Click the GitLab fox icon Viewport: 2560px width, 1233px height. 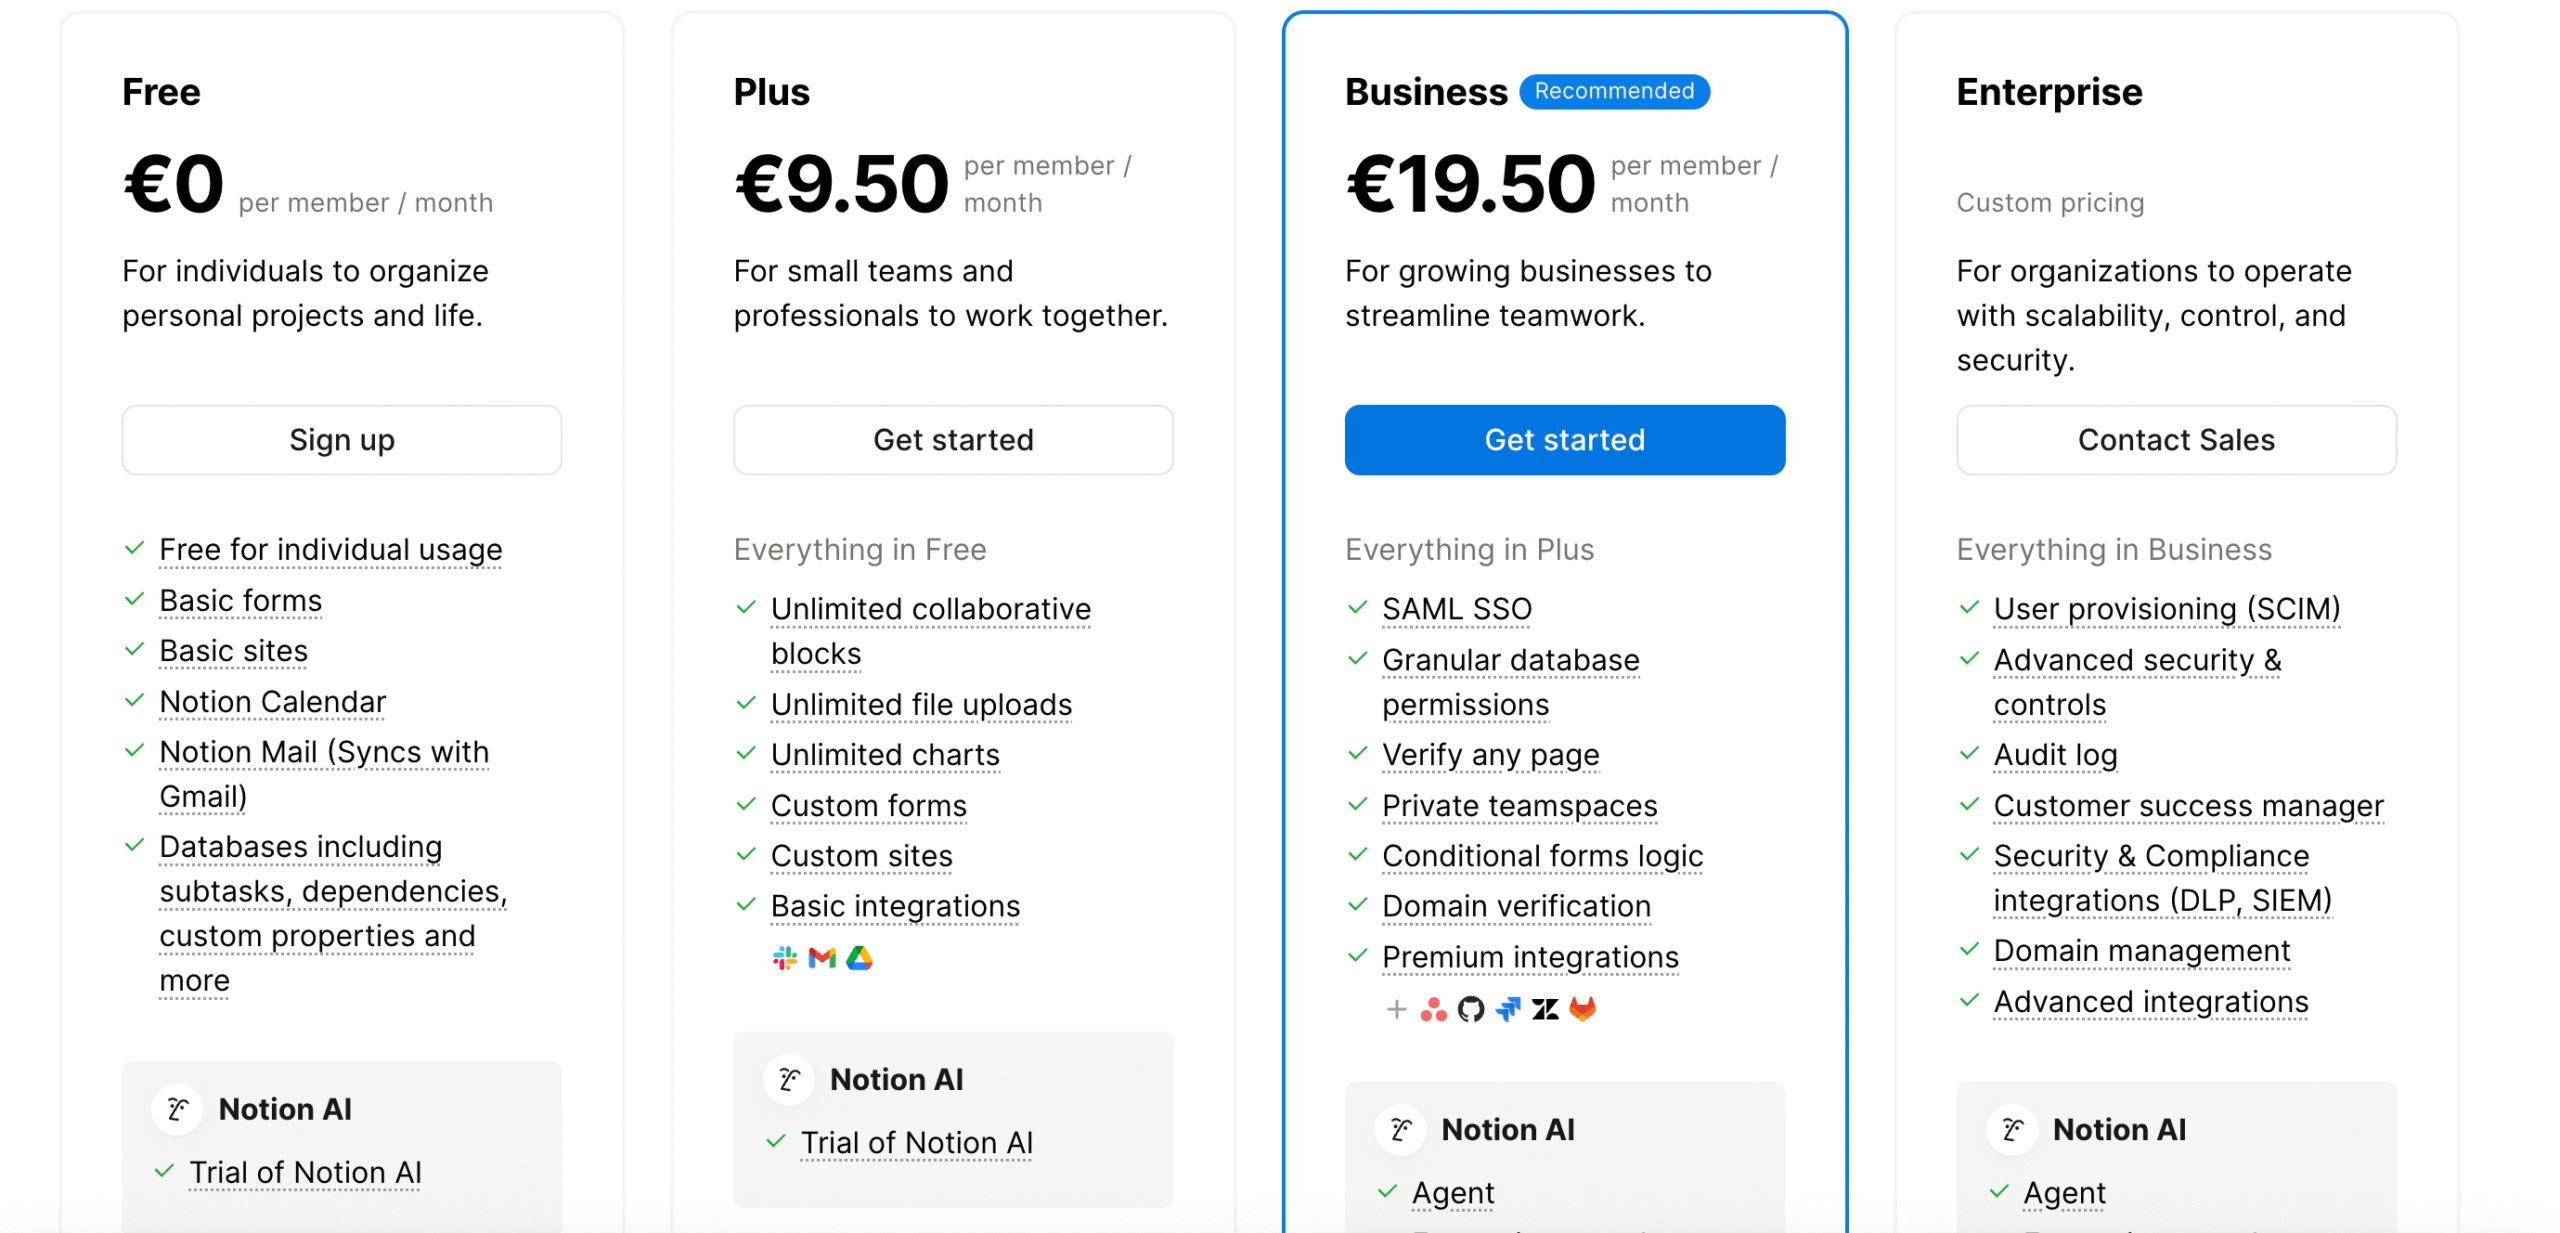(x=1582, y=1010)
